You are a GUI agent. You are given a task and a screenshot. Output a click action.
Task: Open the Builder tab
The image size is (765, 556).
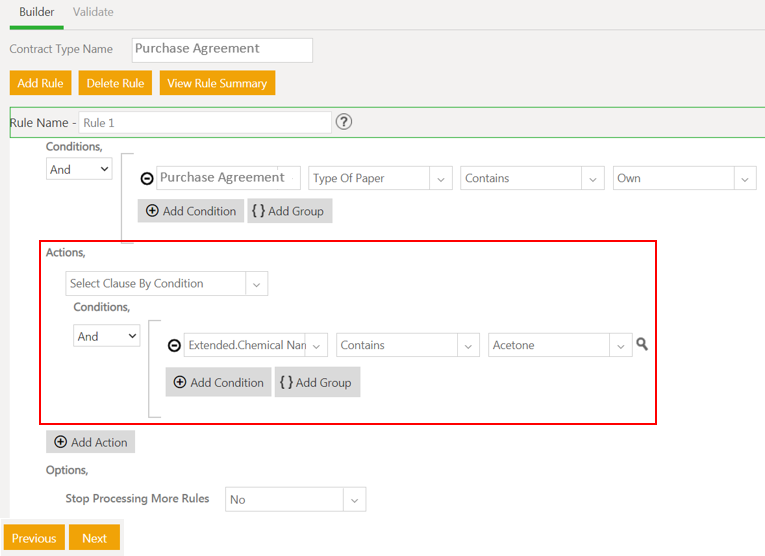point(37,12)
